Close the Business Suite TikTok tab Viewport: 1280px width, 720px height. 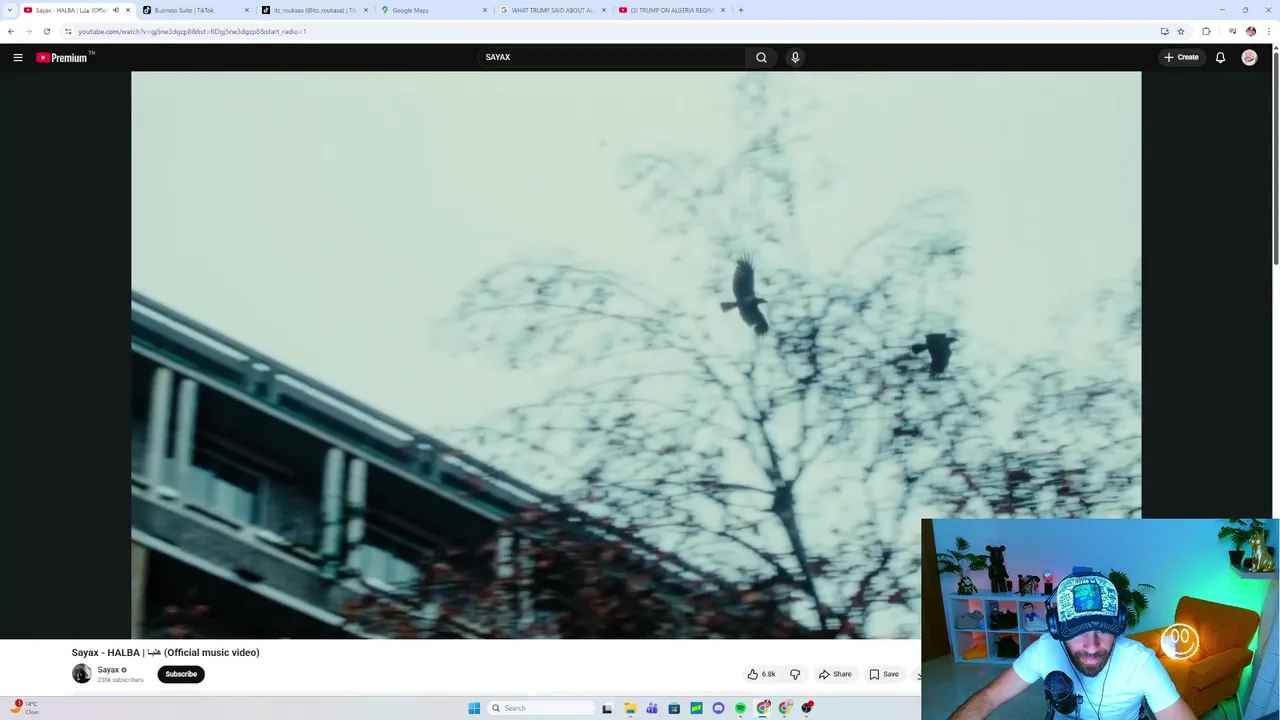tap(247, 10)
